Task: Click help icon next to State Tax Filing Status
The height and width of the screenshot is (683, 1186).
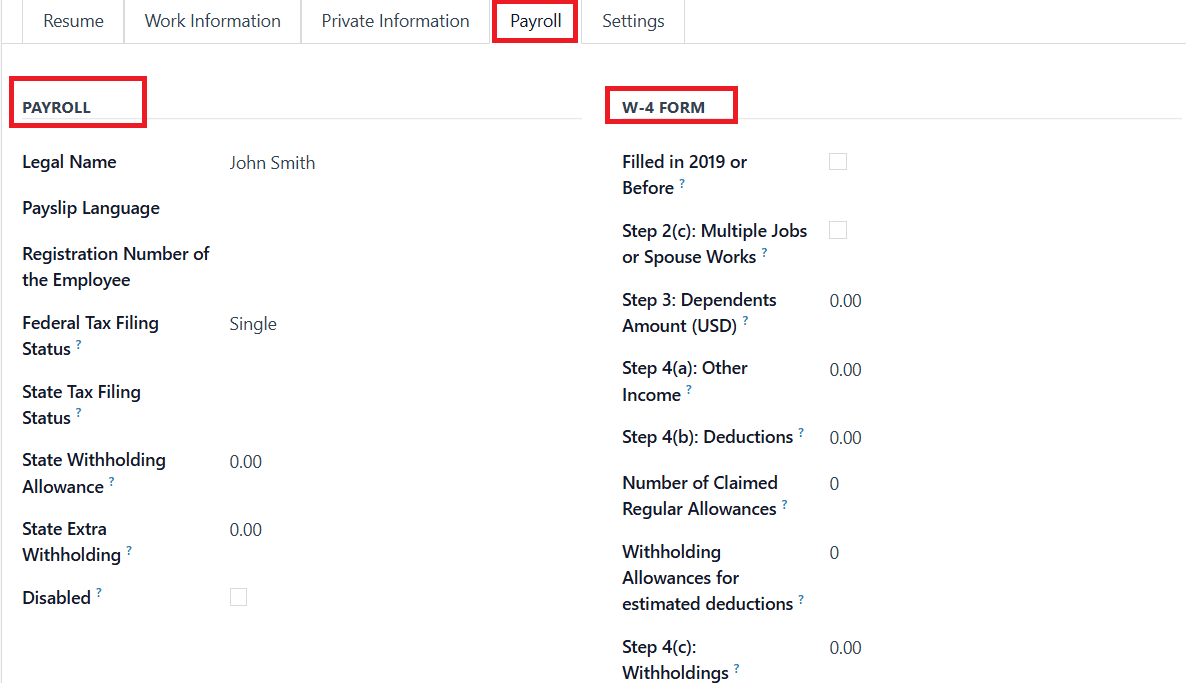Action: pos(79,413)
